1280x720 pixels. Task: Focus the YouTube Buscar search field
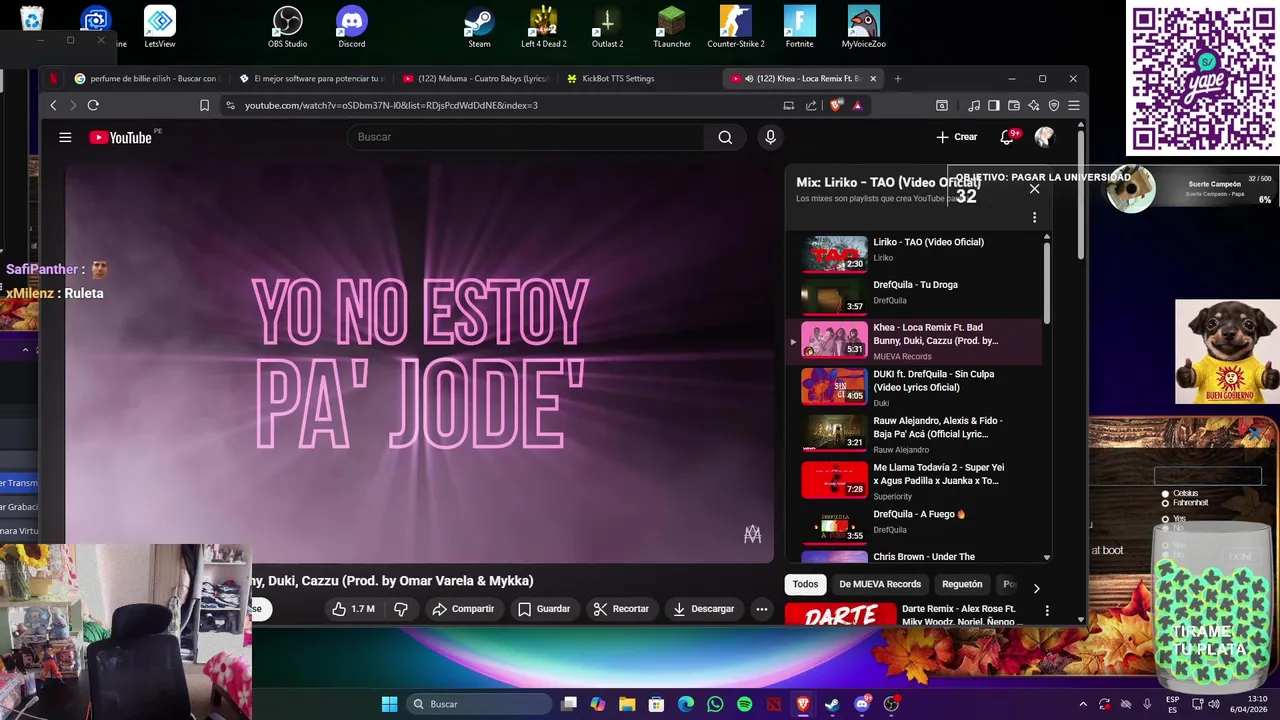pyautogui.click(x=527, y=137)
